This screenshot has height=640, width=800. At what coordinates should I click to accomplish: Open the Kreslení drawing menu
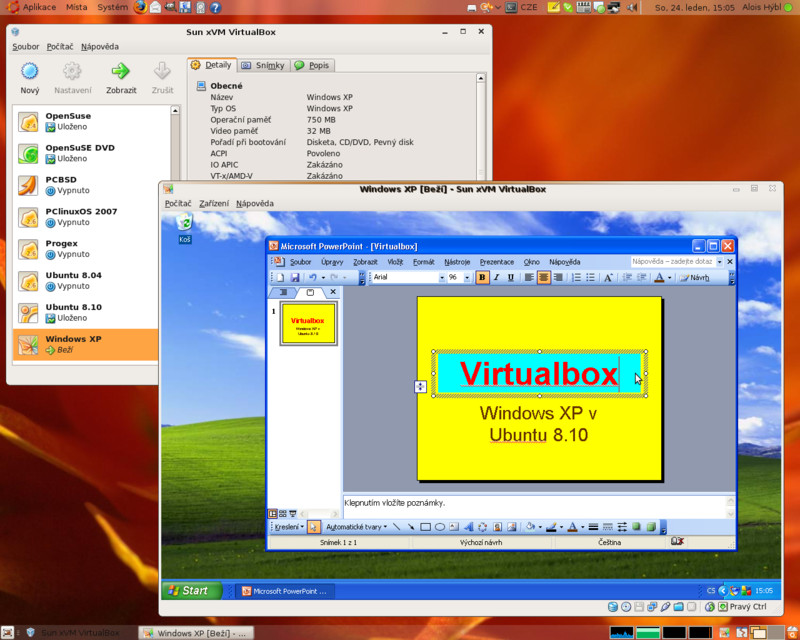[289, 527]
